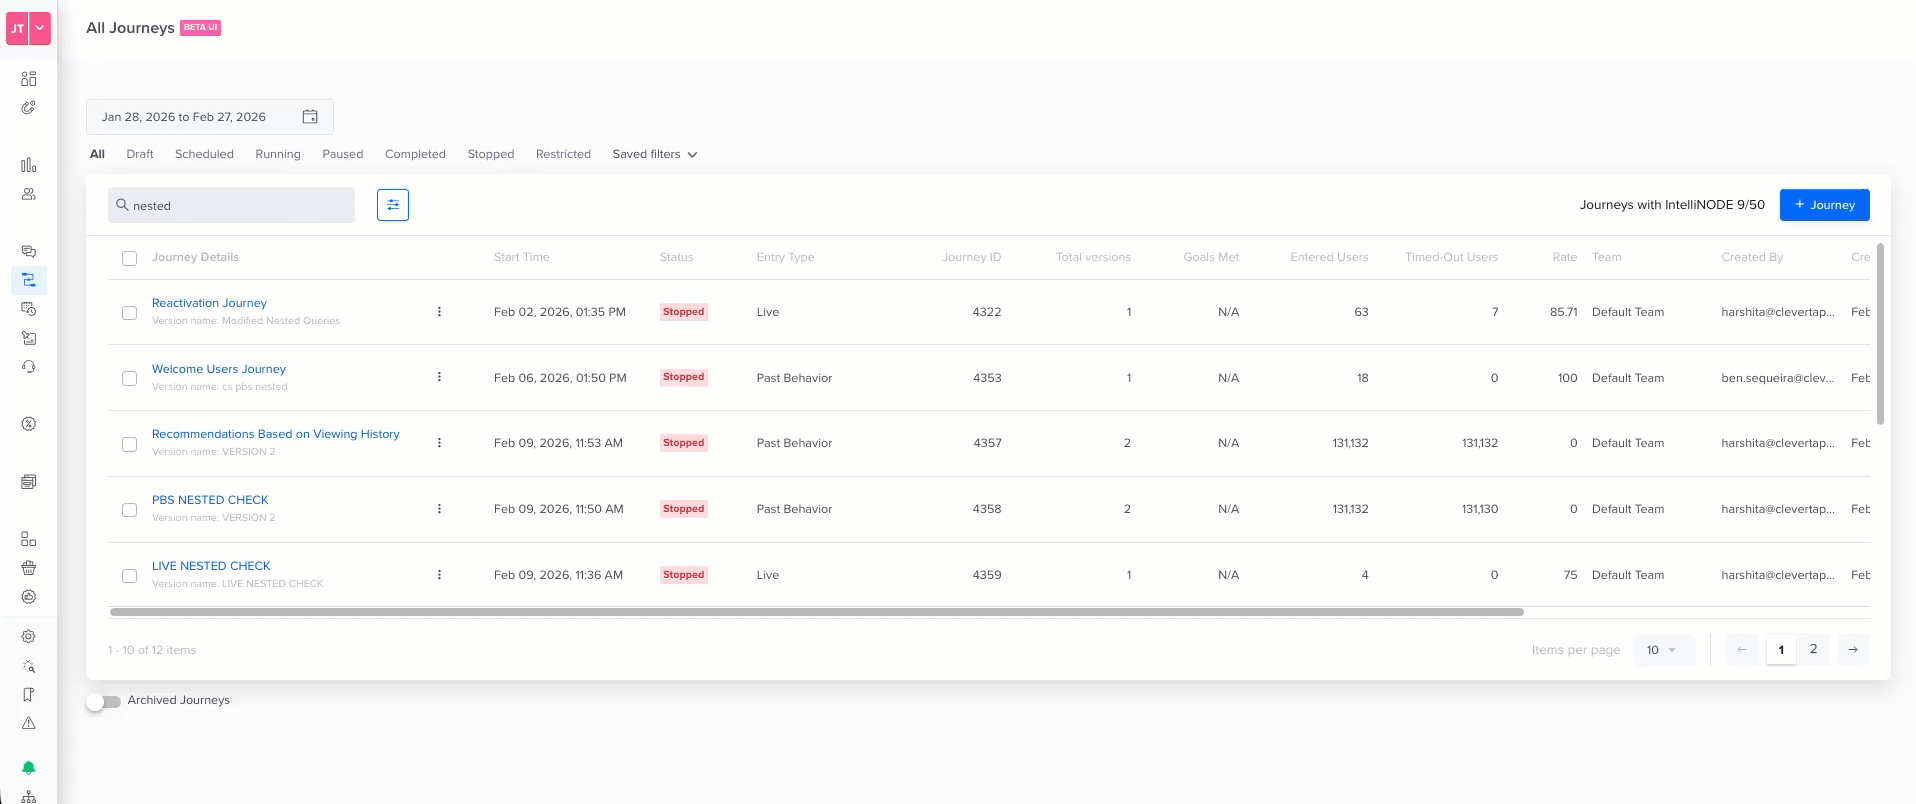This screenshot has width=1916, height=804.
Task: Switch to the Running tab
Action: 278,154
